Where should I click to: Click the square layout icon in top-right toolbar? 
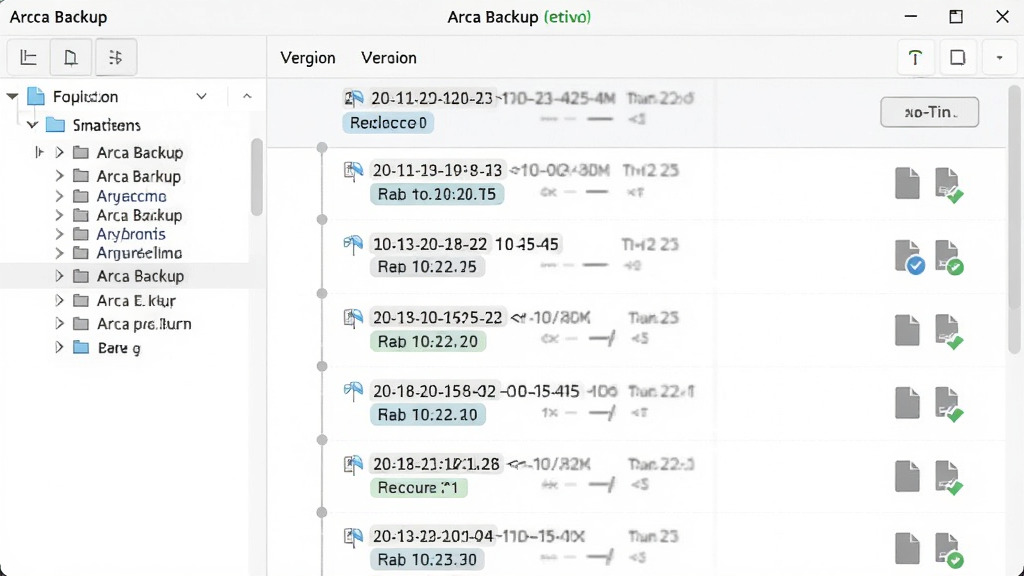pos(957,57)
